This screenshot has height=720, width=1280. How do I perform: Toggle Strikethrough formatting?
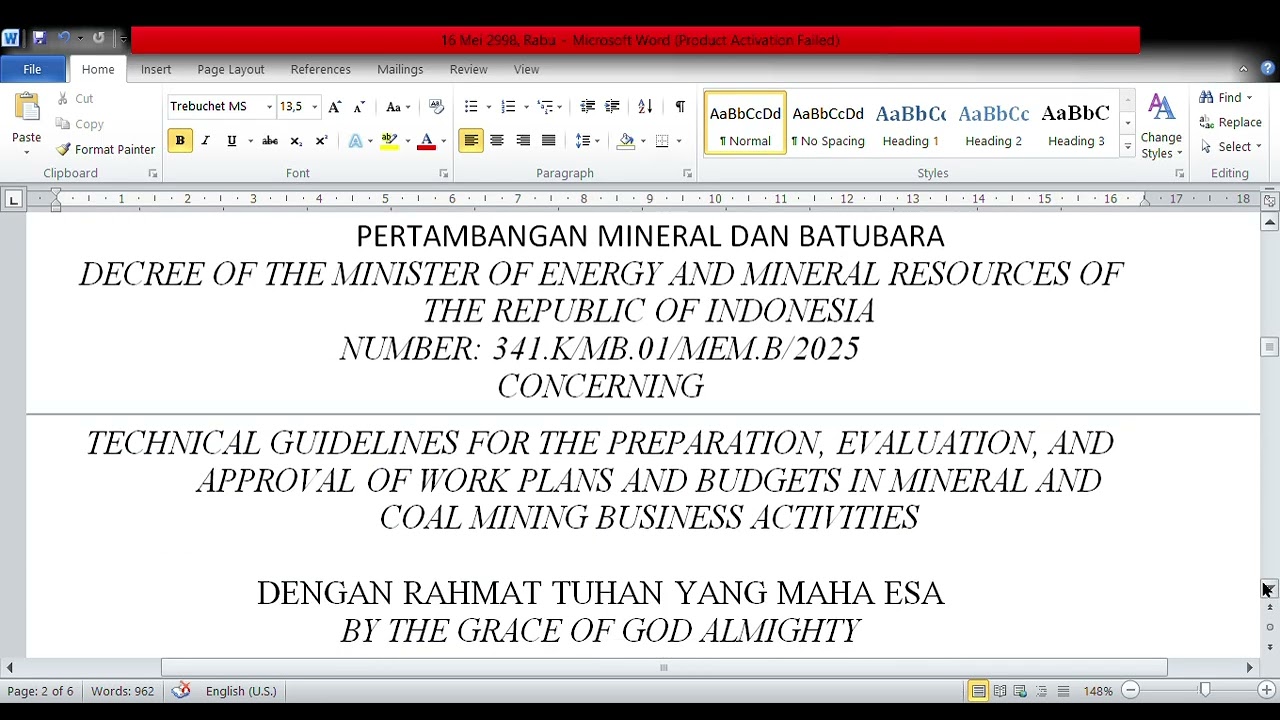point(270,141)
